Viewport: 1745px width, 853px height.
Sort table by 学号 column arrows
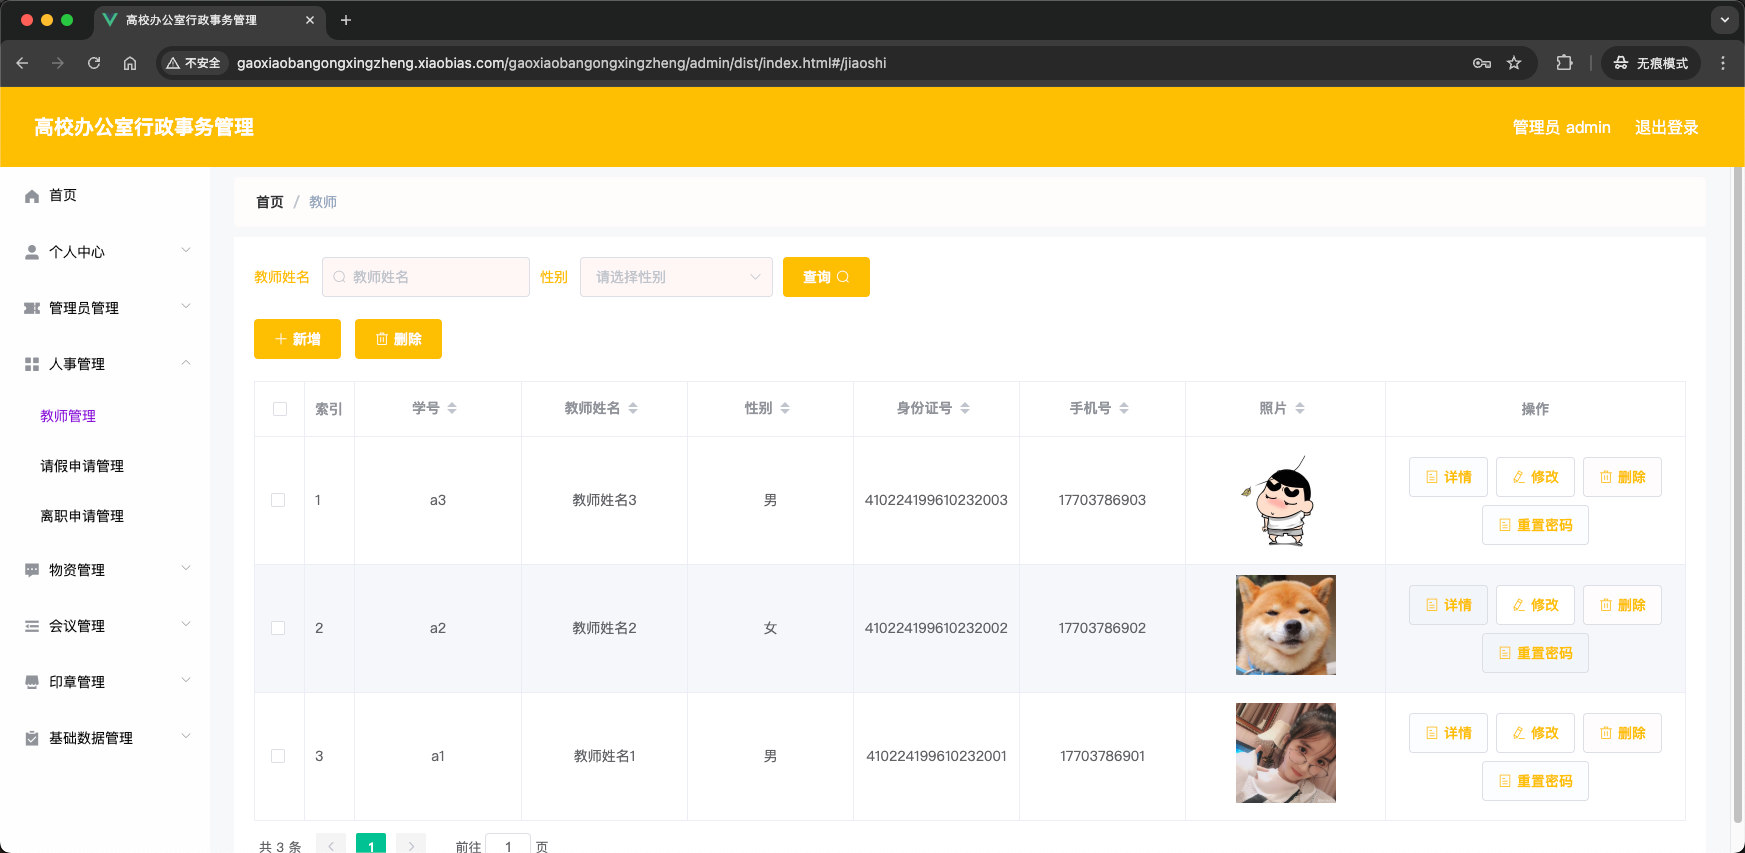tap(452, 408)
